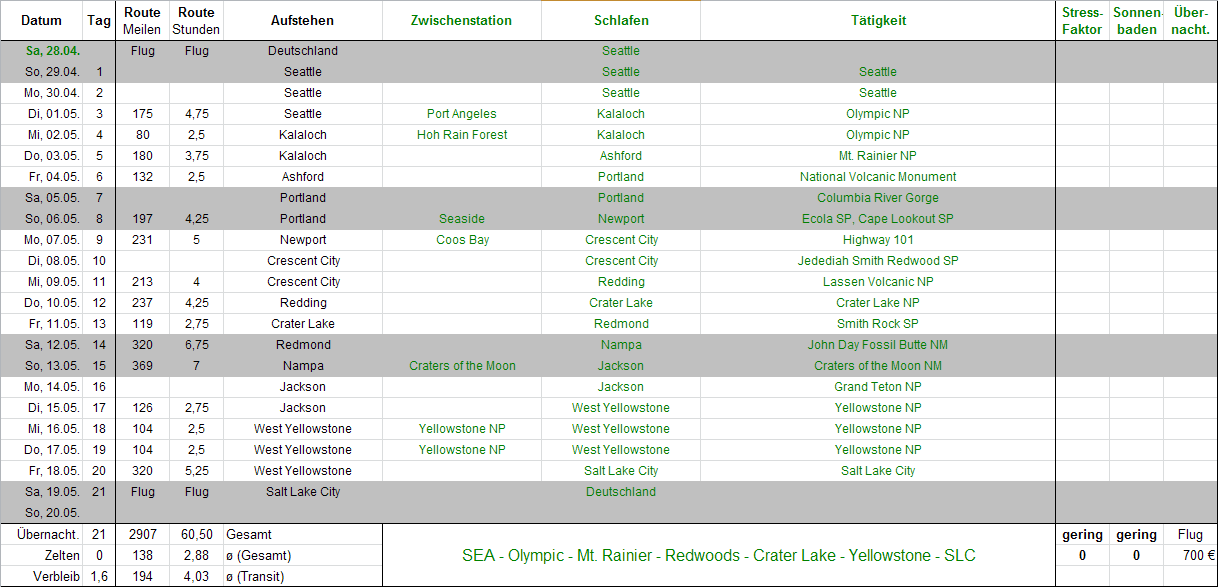Select the total miles cell 2907
Screen dimensions: 1218x587
pos(143,535)
